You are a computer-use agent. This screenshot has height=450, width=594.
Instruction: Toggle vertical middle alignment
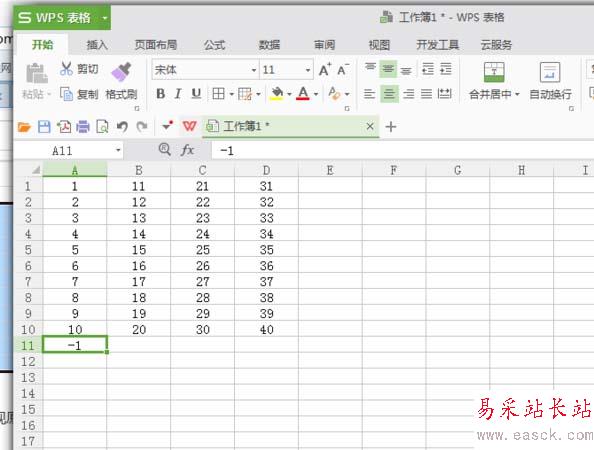pos(388,69)
